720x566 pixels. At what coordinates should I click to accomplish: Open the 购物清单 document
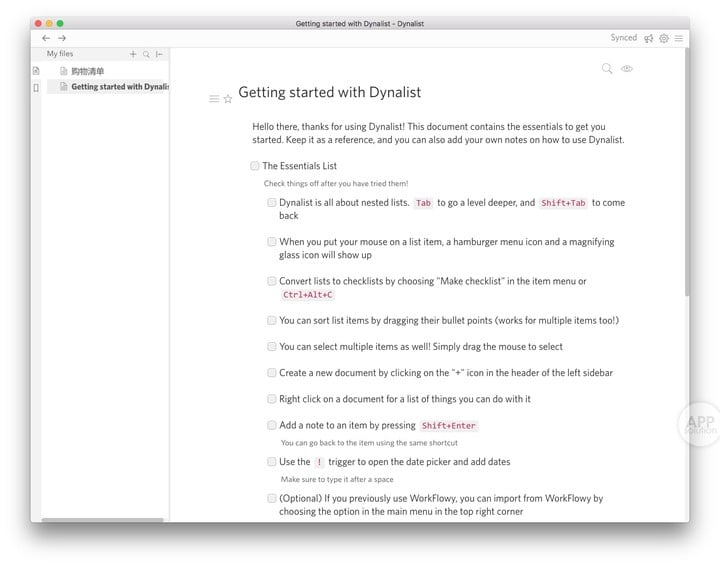point(87,71)
